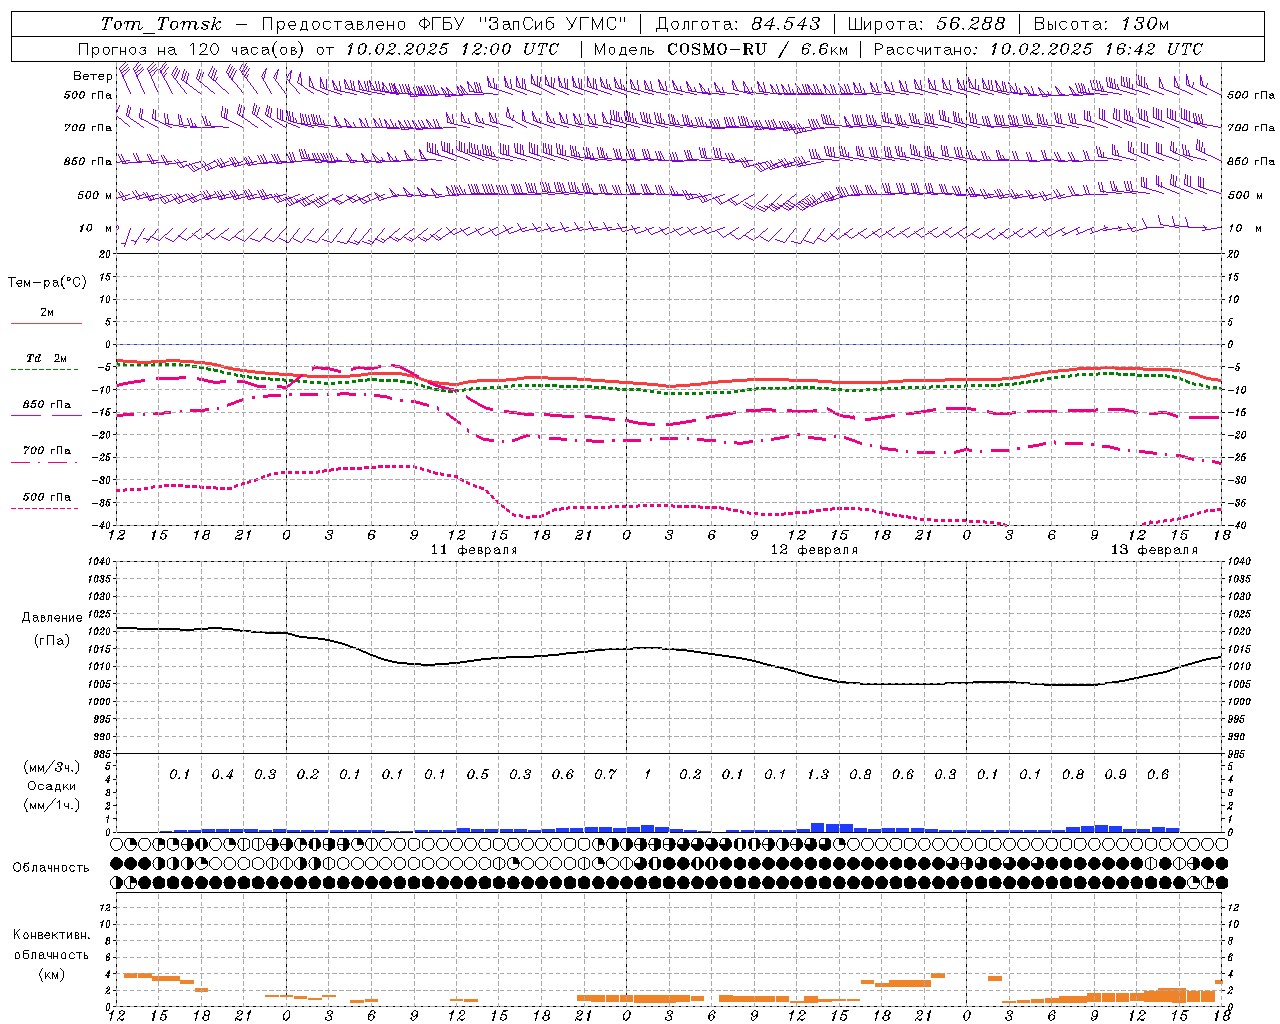Click the Td 2м dew point legend entry

click(x=47, y=358)
